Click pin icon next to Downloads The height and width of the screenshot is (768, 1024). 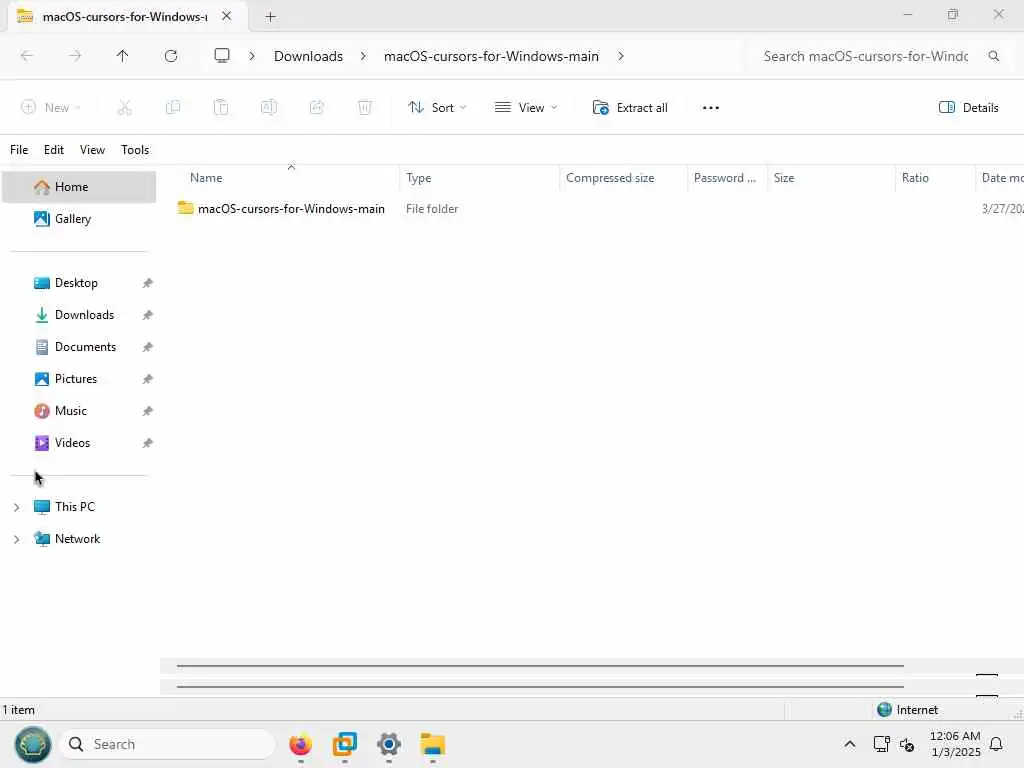(x=148, y=315)
